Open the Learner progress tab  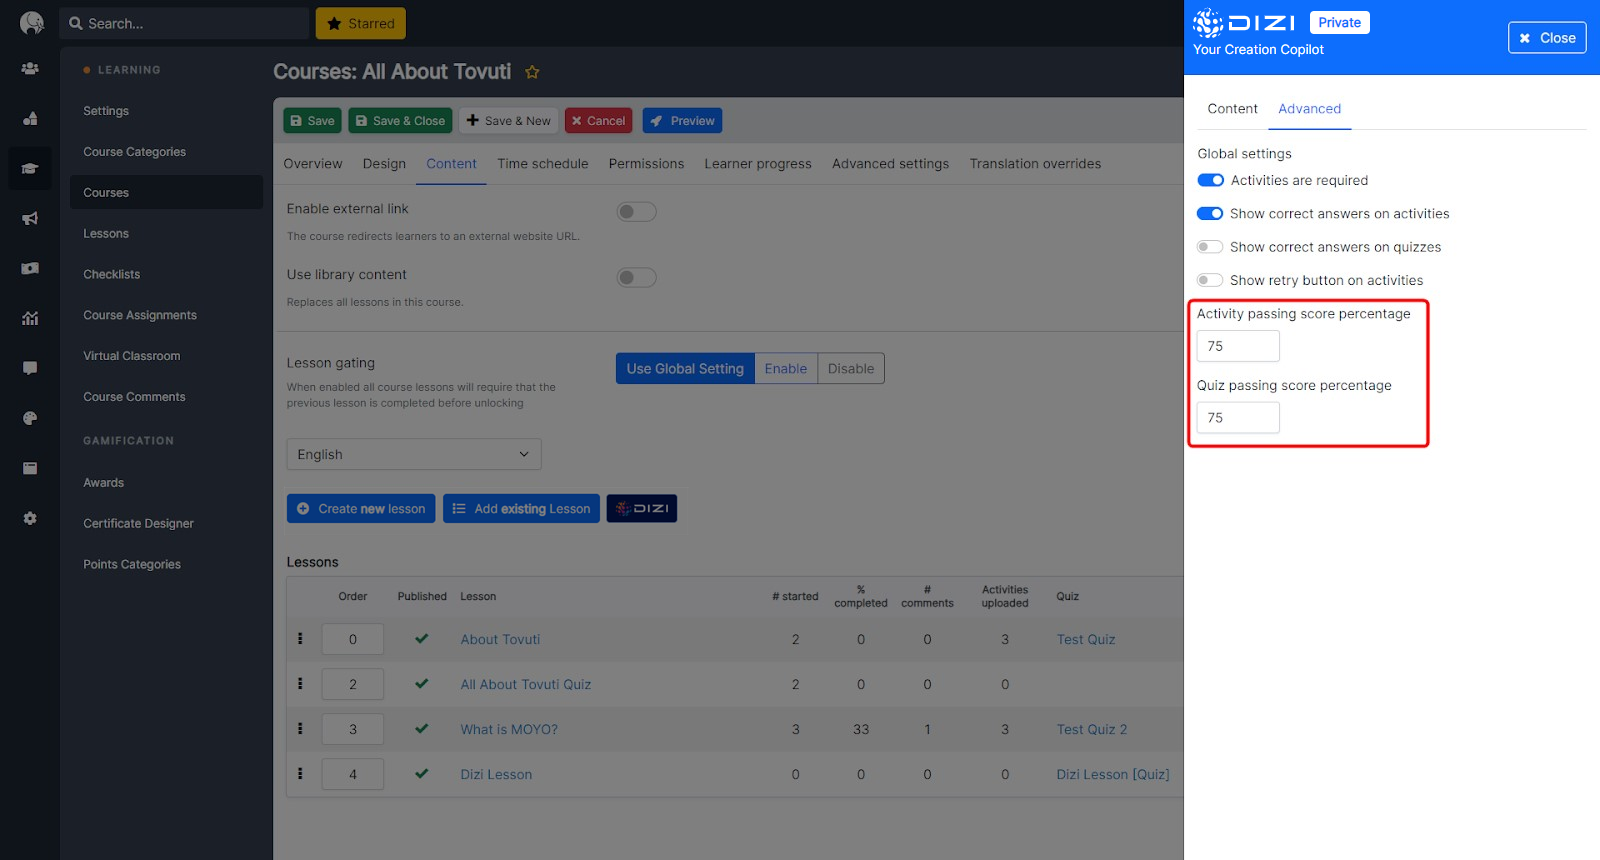(x=758, y=164)
